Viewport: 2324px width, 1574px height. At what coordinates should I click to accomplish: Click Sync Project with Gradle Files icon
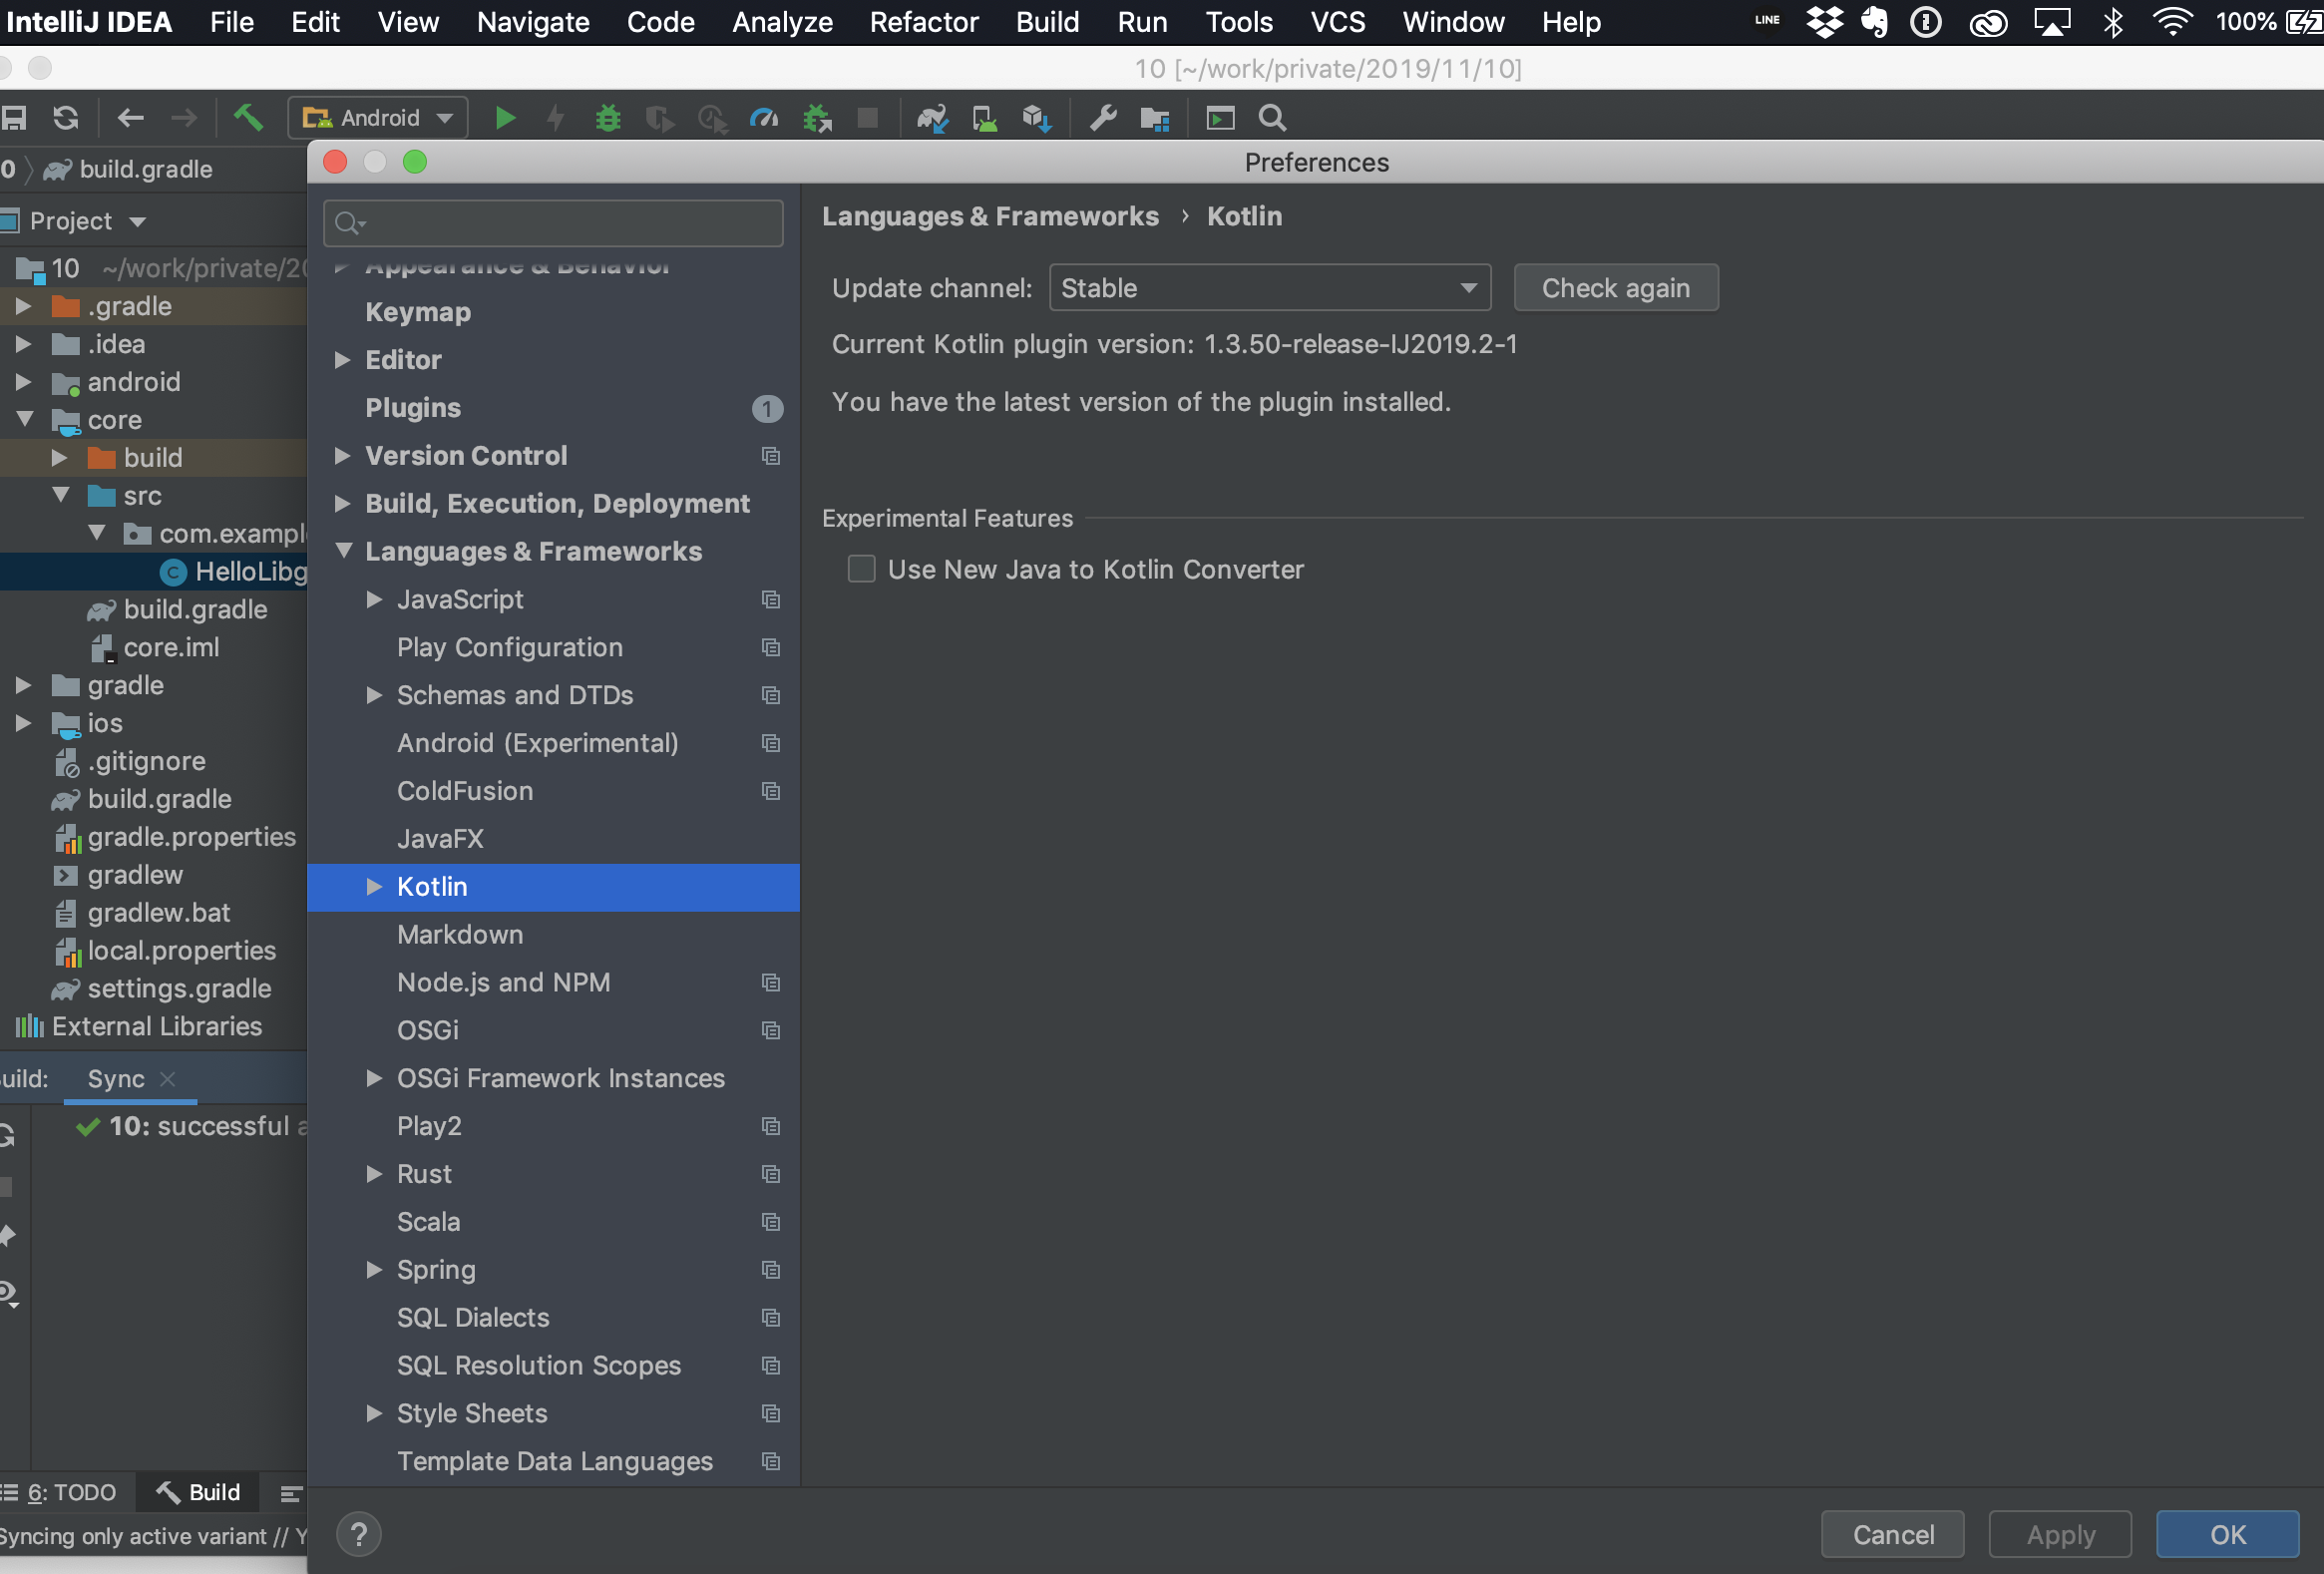931,118
